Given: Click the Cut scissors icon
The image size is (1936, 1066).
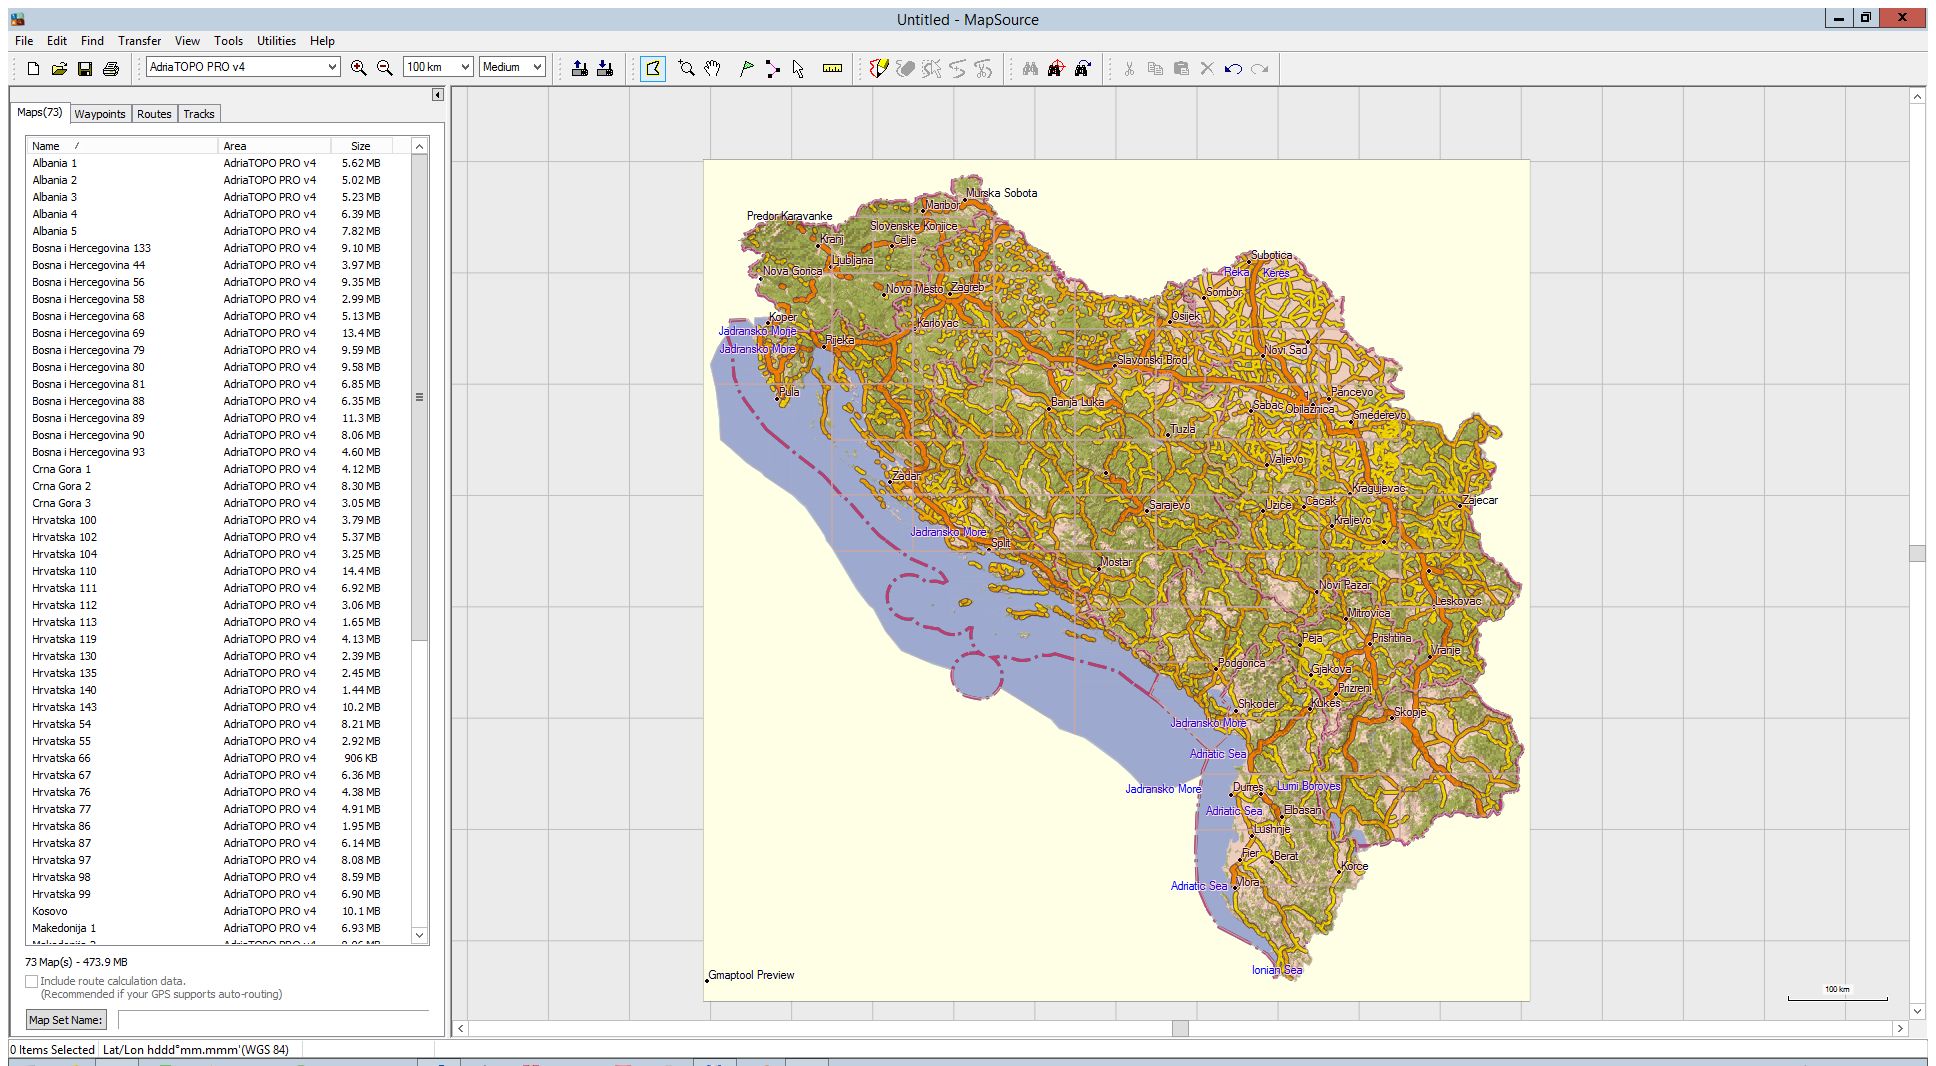Looking at the screenshot, I should (x=1129, y=68).
